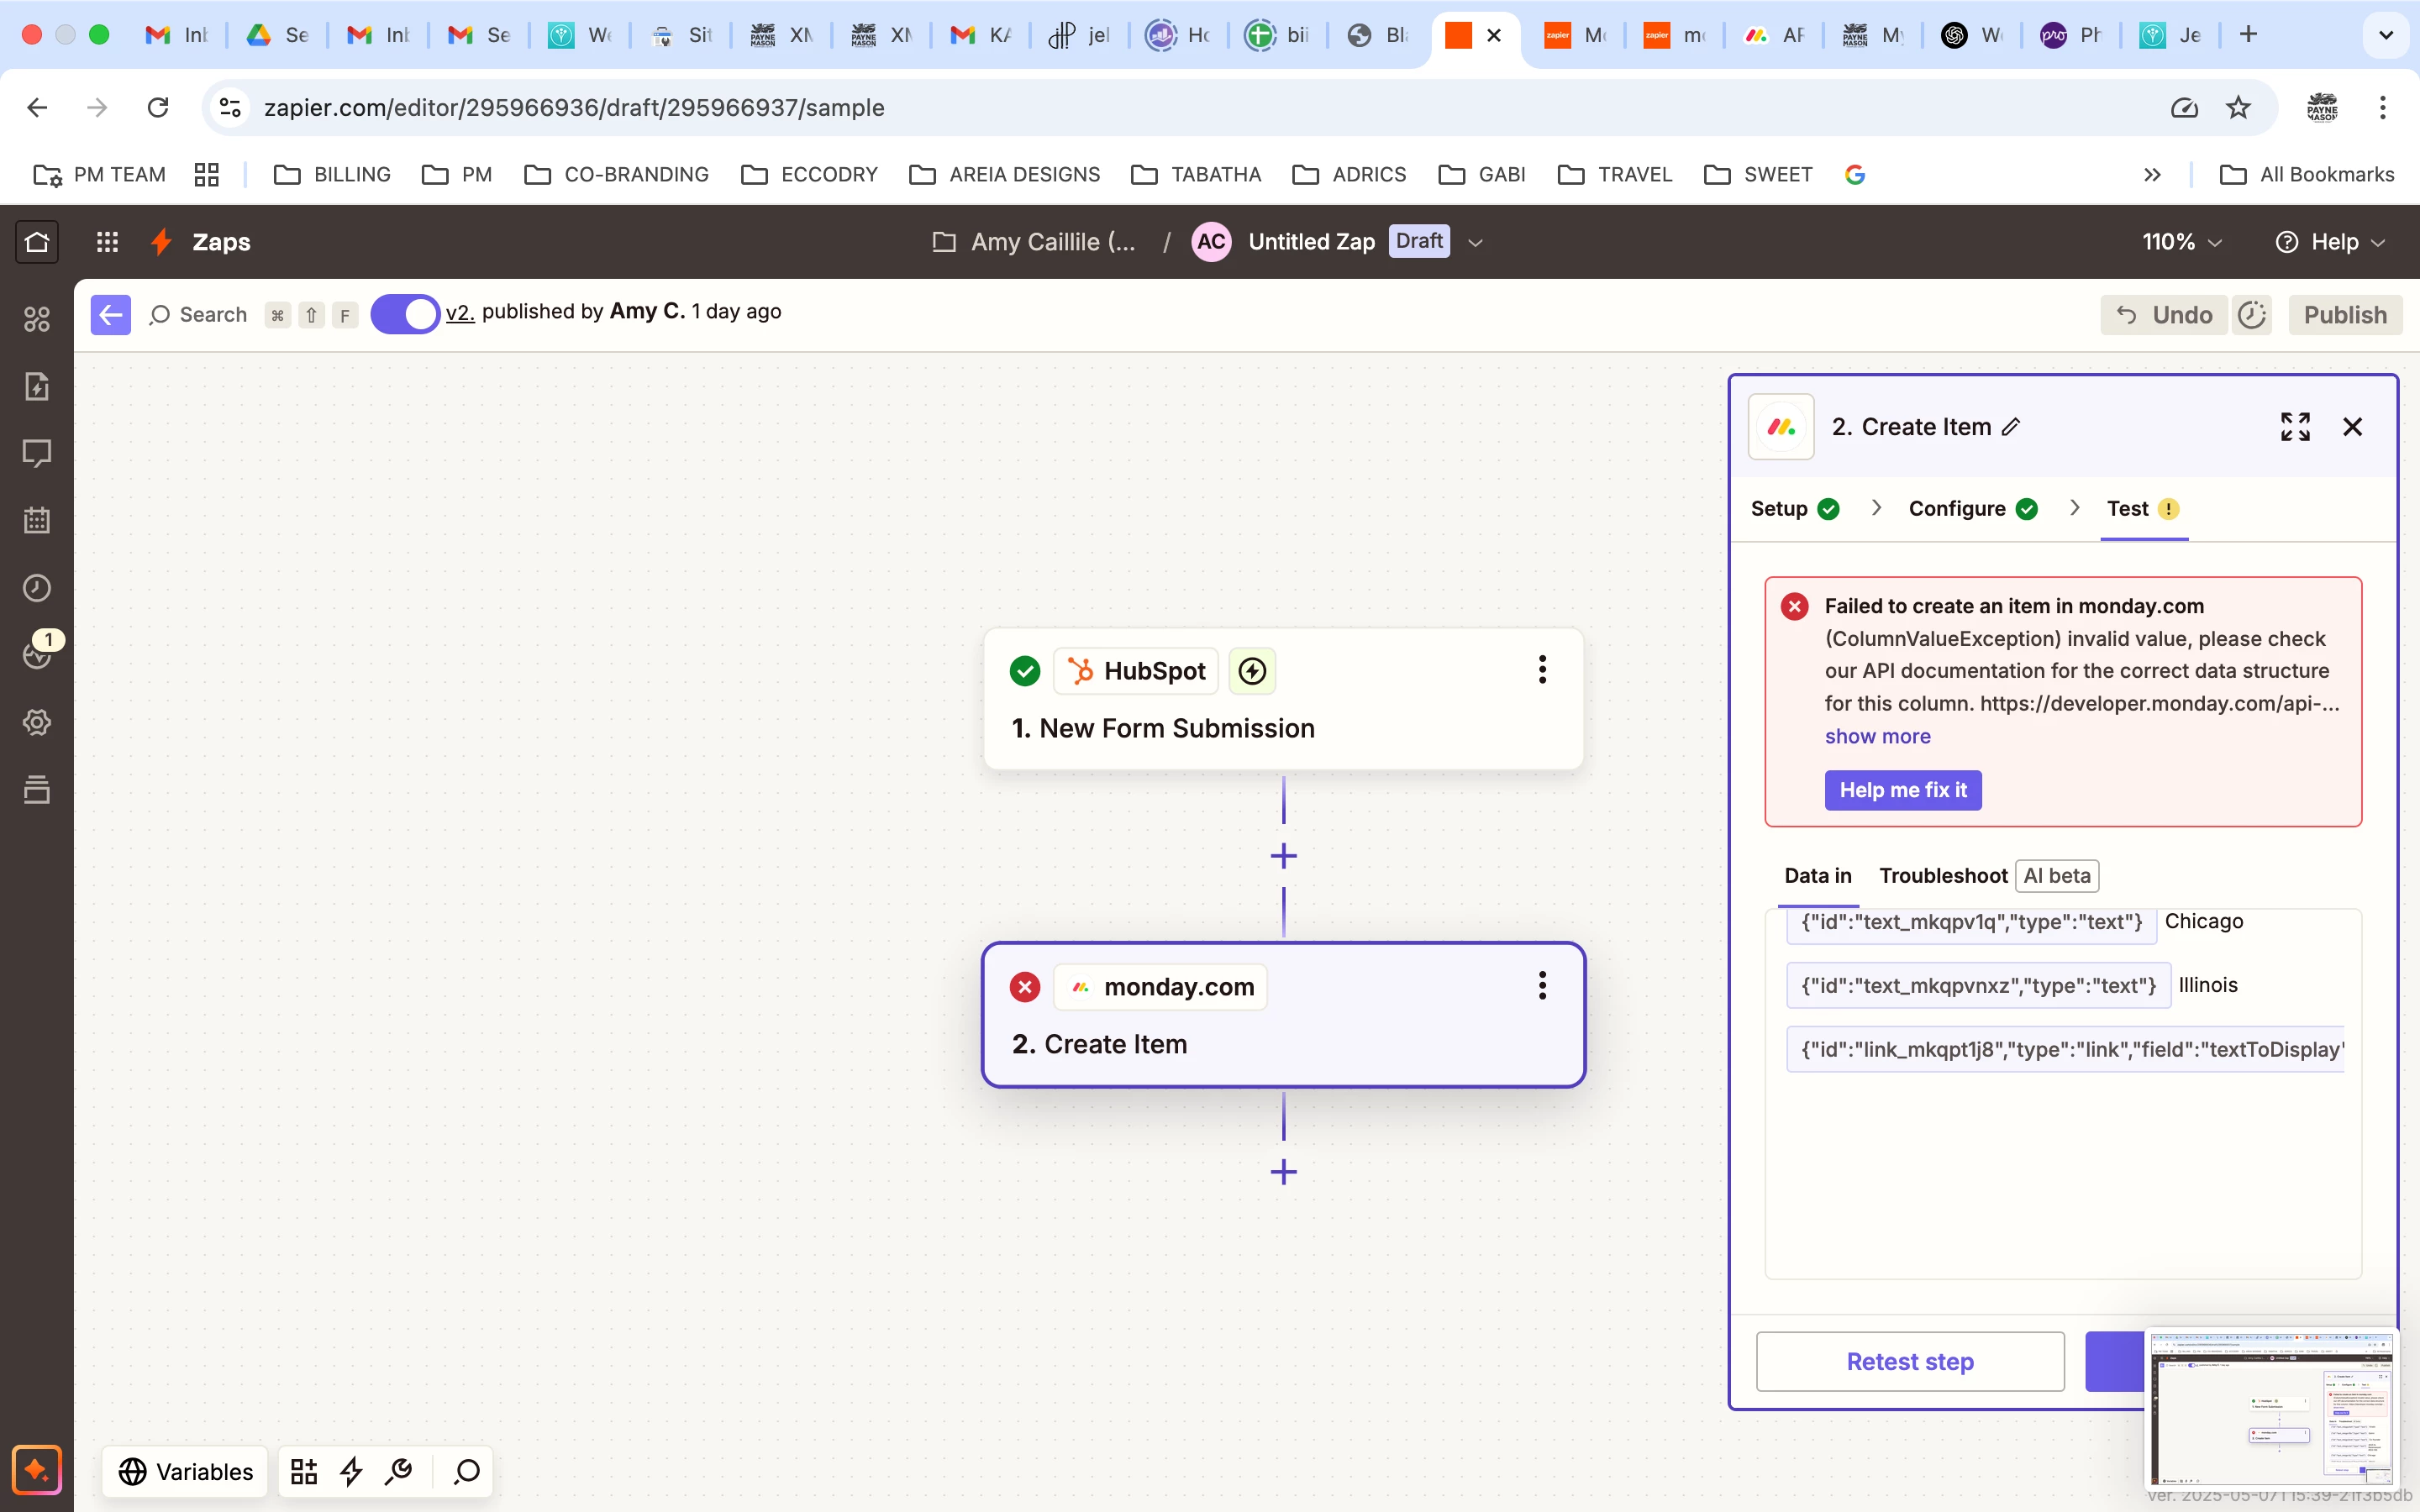The width and height of the screenshot is (2420, 1512).
Task: Toggle the Zap on/off switch
Action: pyautogui.click(x=405, y=314)
